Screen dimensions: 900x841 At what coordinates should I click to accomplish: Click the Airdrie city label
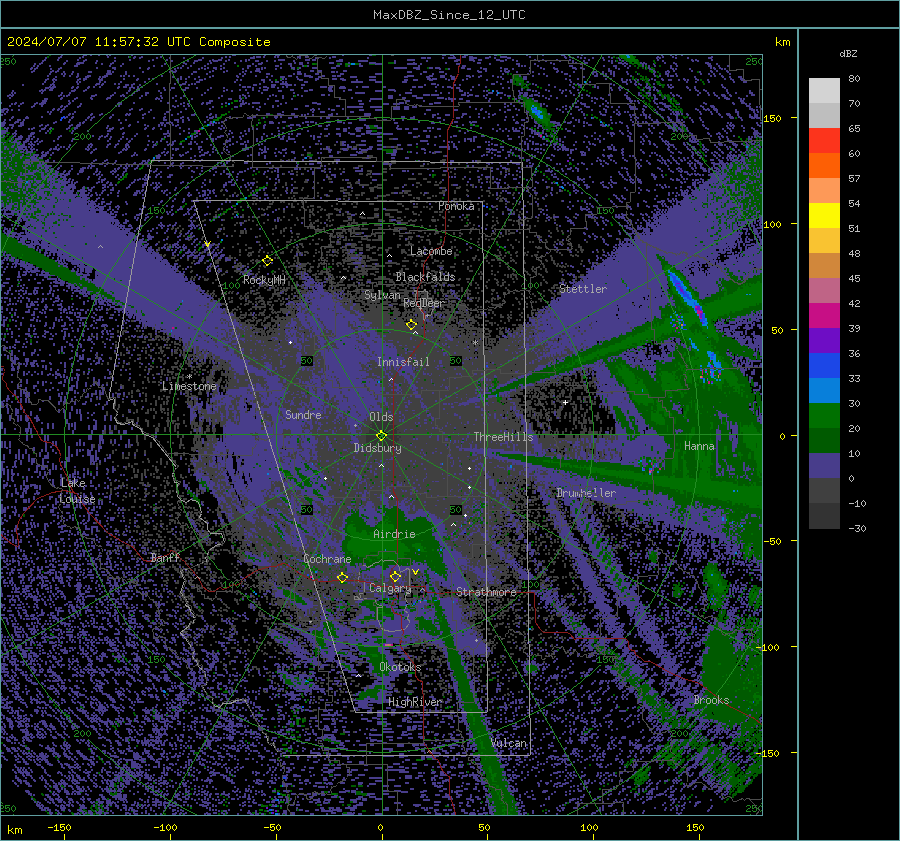[394, 534]
